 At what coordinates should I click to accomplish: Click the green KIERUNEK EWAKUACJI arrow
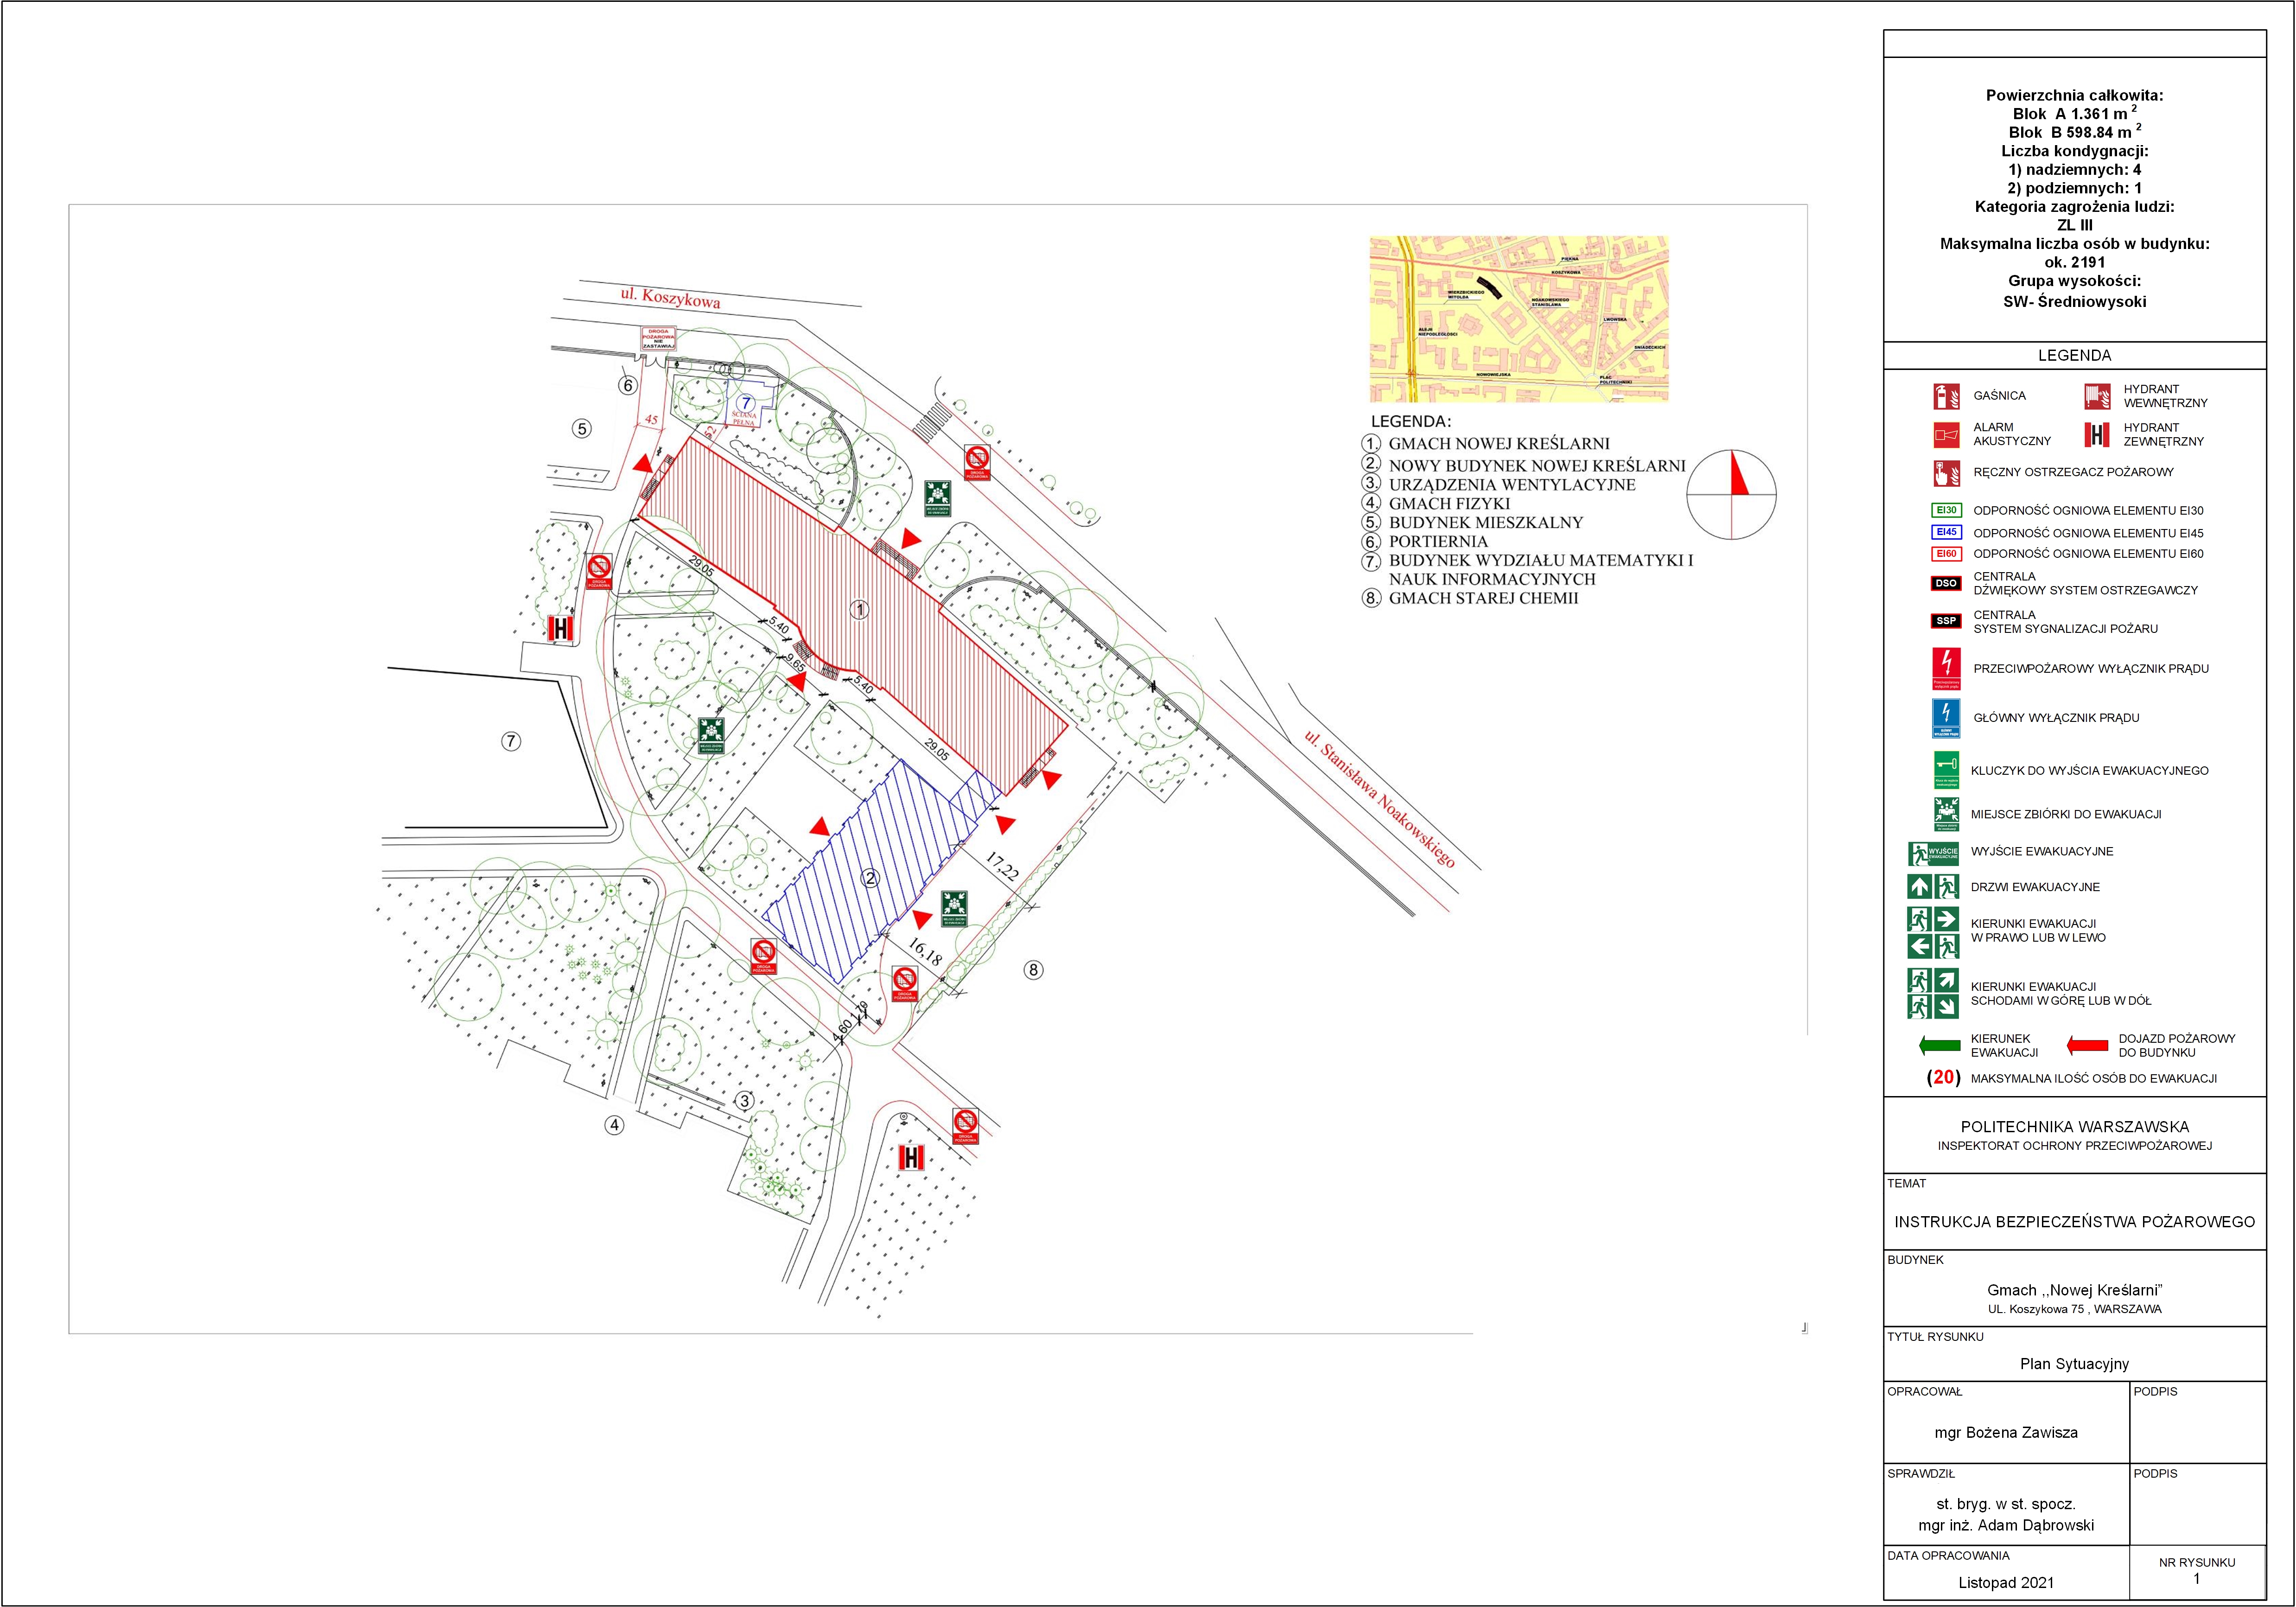pyautogui.click(x=1940, y=1046)
